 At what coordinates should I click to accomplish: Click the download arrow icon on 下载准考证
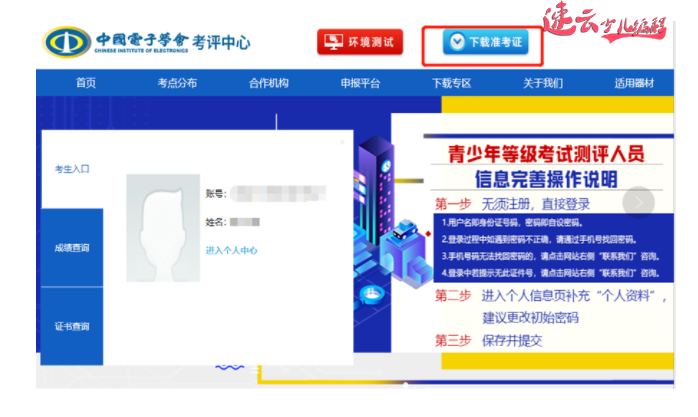pos(456,42)
